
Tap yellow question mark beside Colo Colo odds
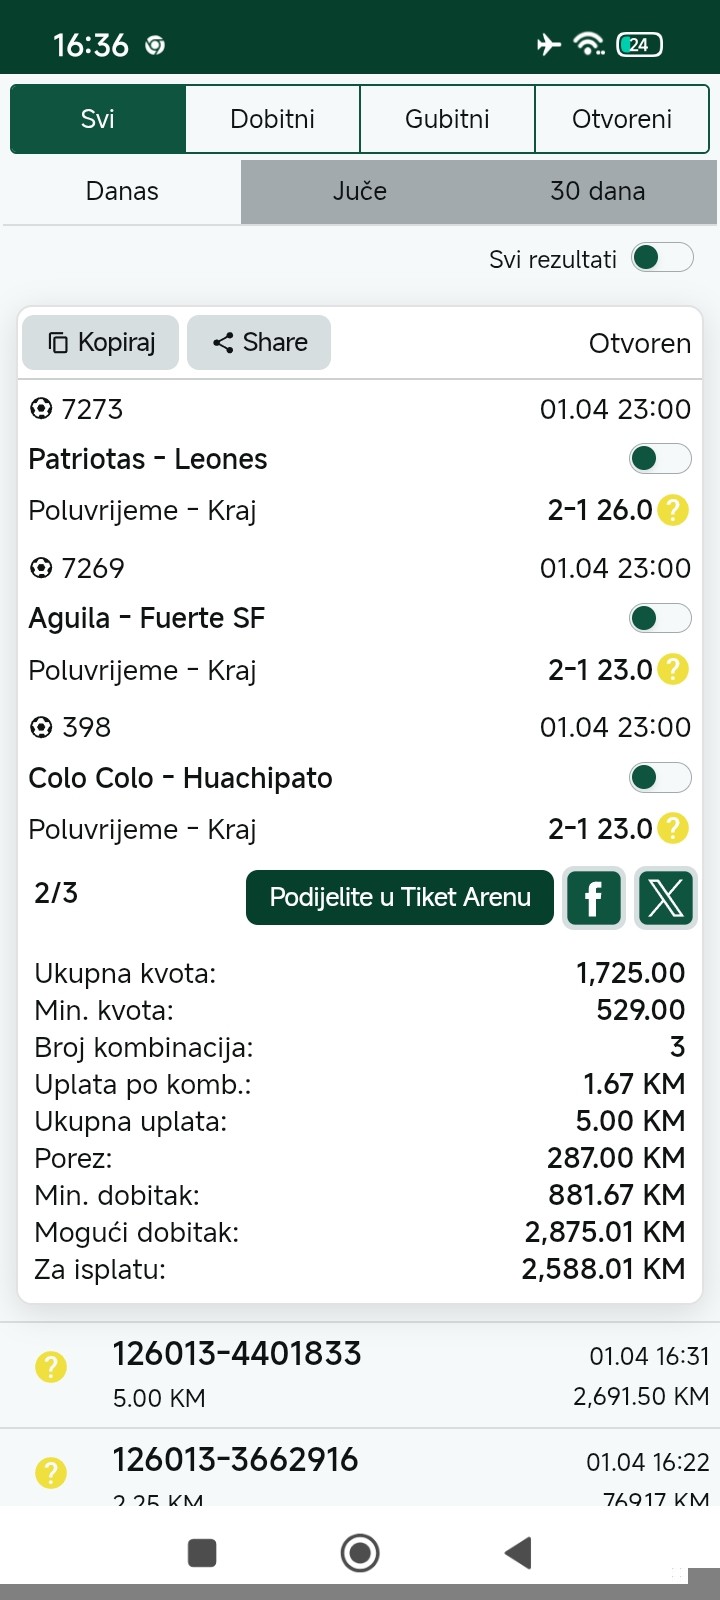click(673, 828)
